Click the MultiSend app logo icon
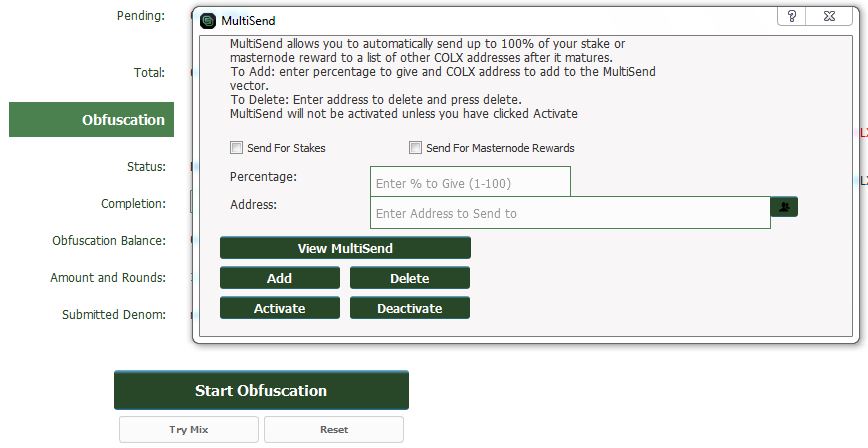 pyautogui.click(x=208, y=21)
